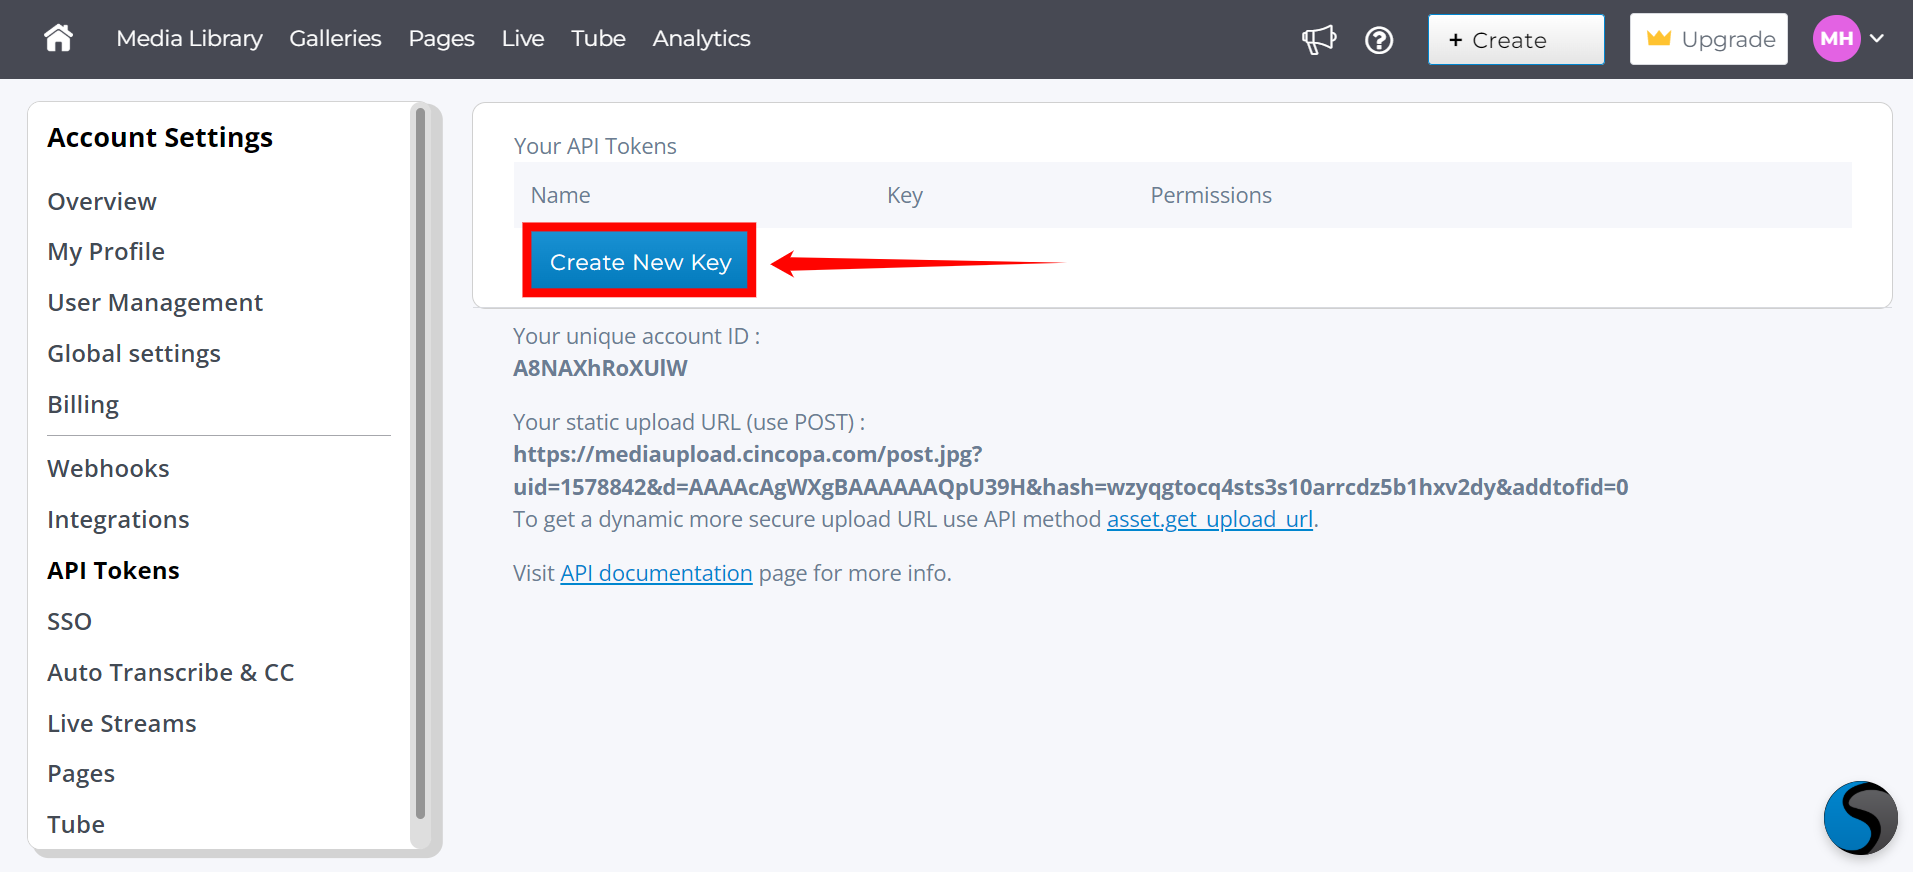Open SSO settings in sidebar

[x=69, y=622]
